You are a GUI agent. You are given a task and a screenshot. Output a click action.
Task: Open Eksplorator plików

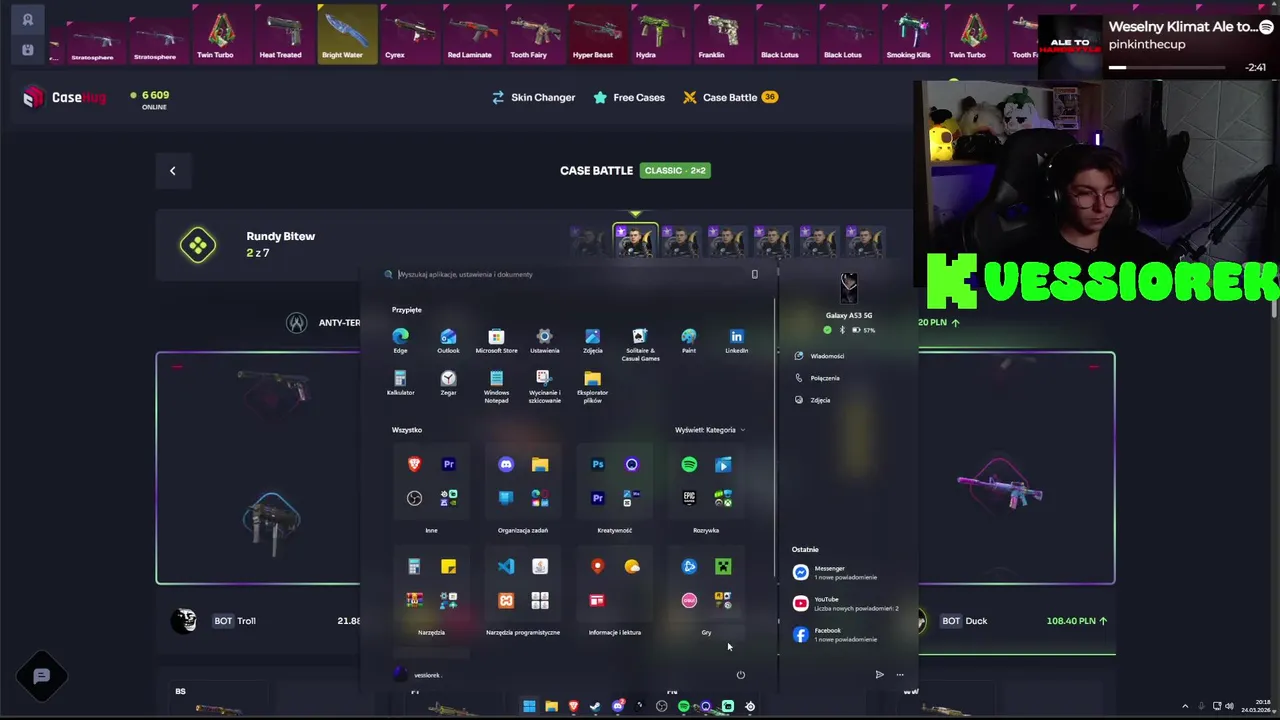[592, 385]
